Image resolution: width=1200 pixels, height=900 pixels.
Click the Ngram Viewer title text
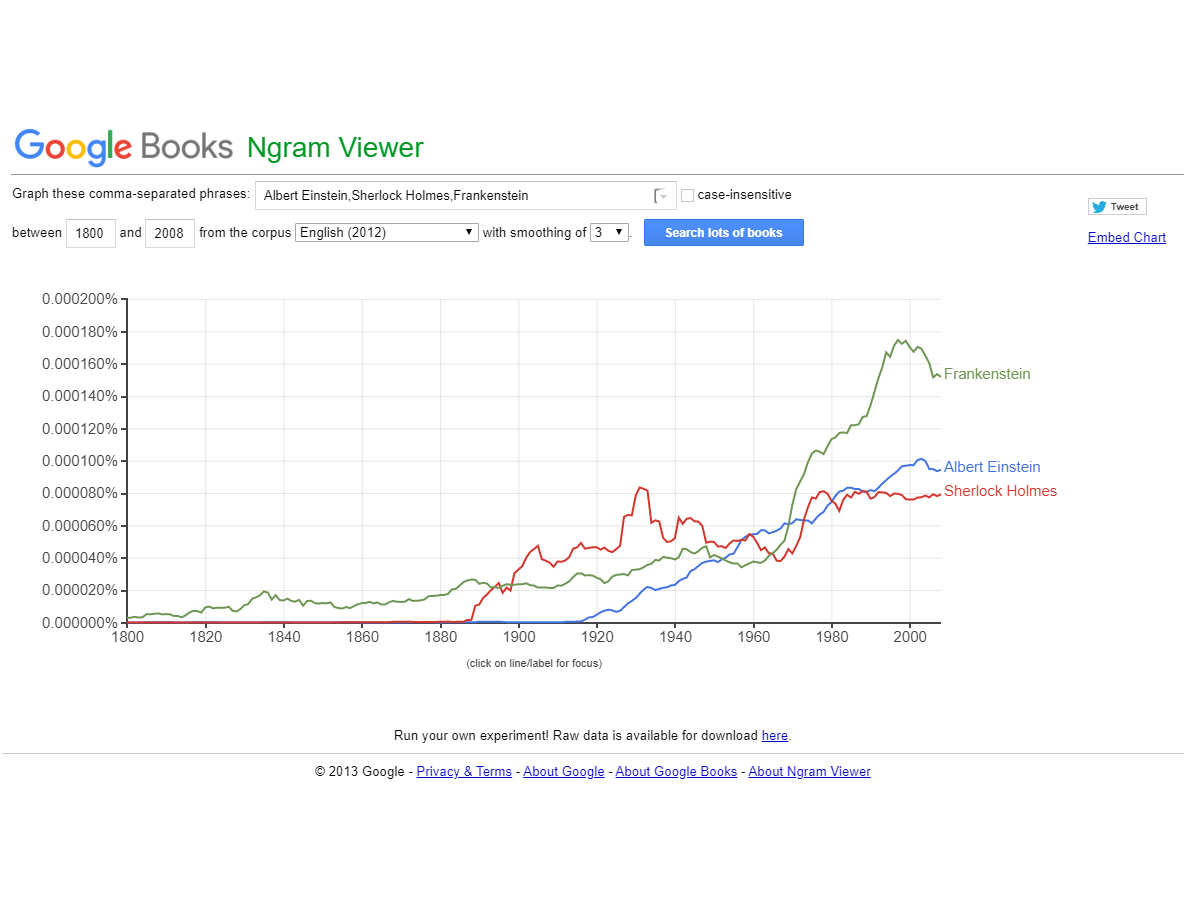(335, 148)
